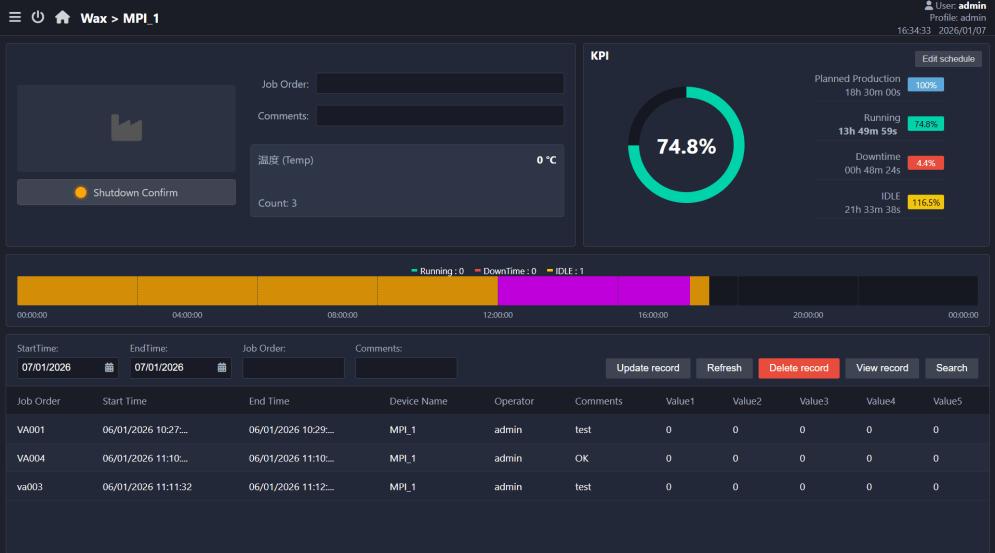Screen dimensions: 995x553
Task: Sort by Start Time column header
Action: click(x=124, y=401)
